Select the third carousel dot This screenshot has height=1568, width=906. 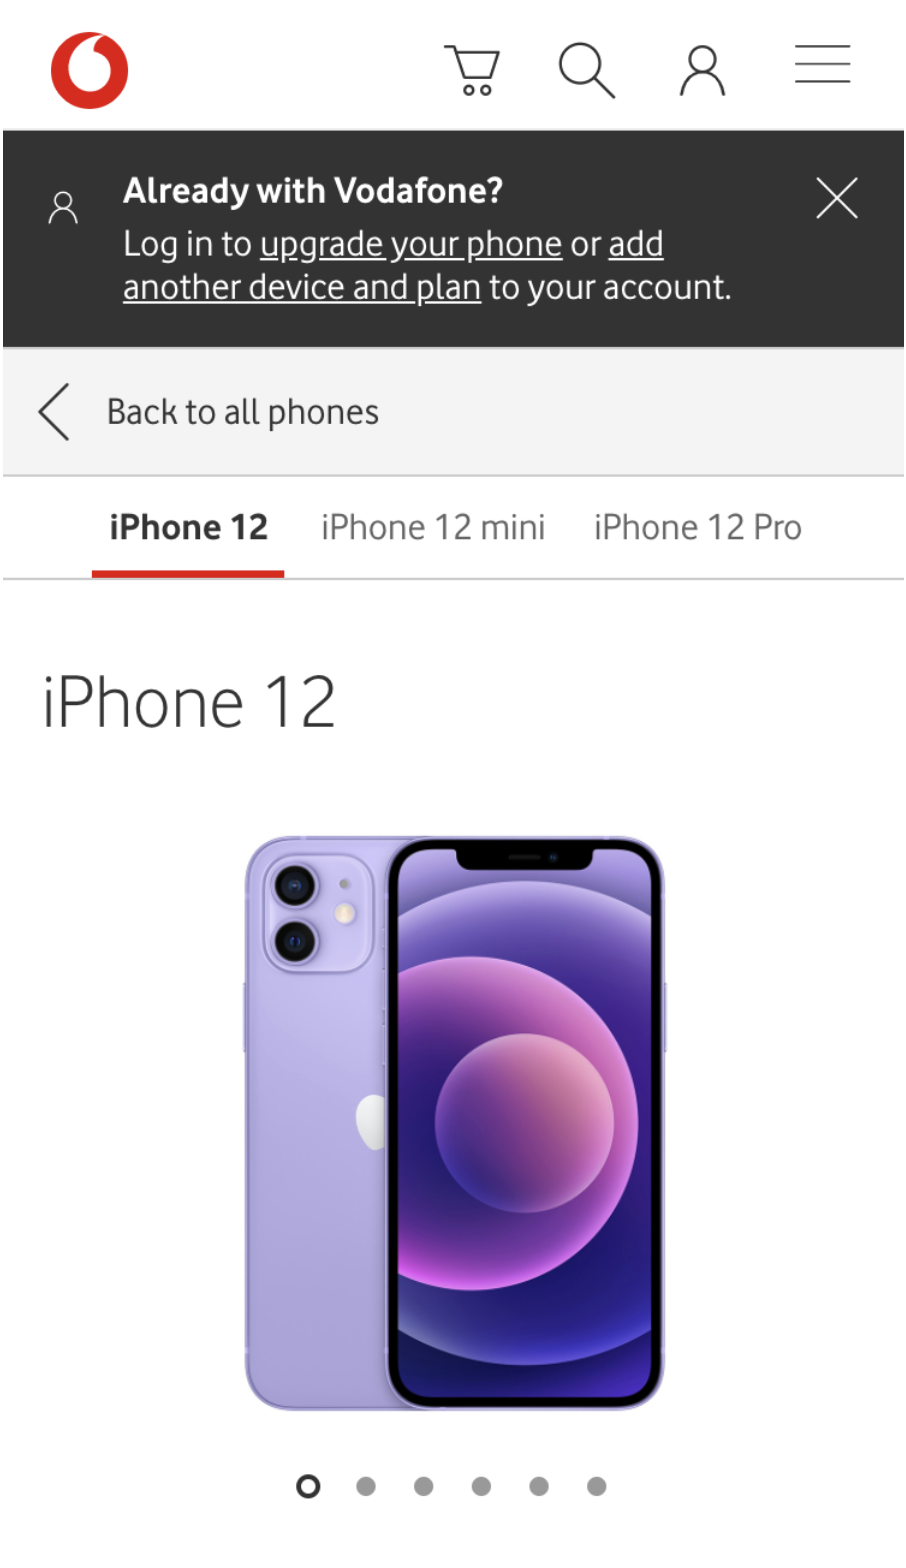[x=424, y=1486]
